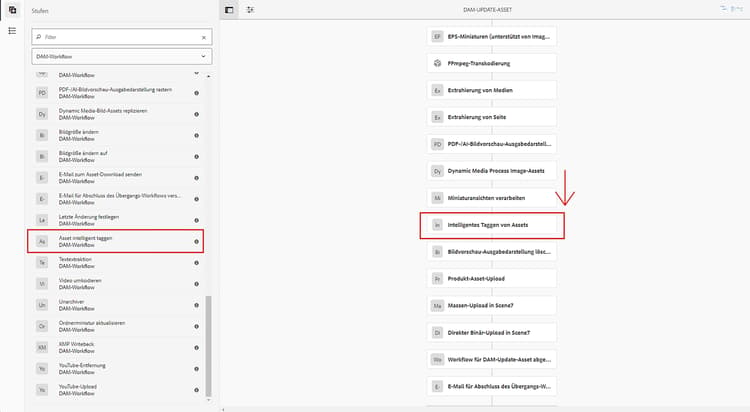Screen dimensions: 750x412
Task: Show info for Dynamic Media-Bild-Assets replizieren
Action: click(x=197, y=114)
